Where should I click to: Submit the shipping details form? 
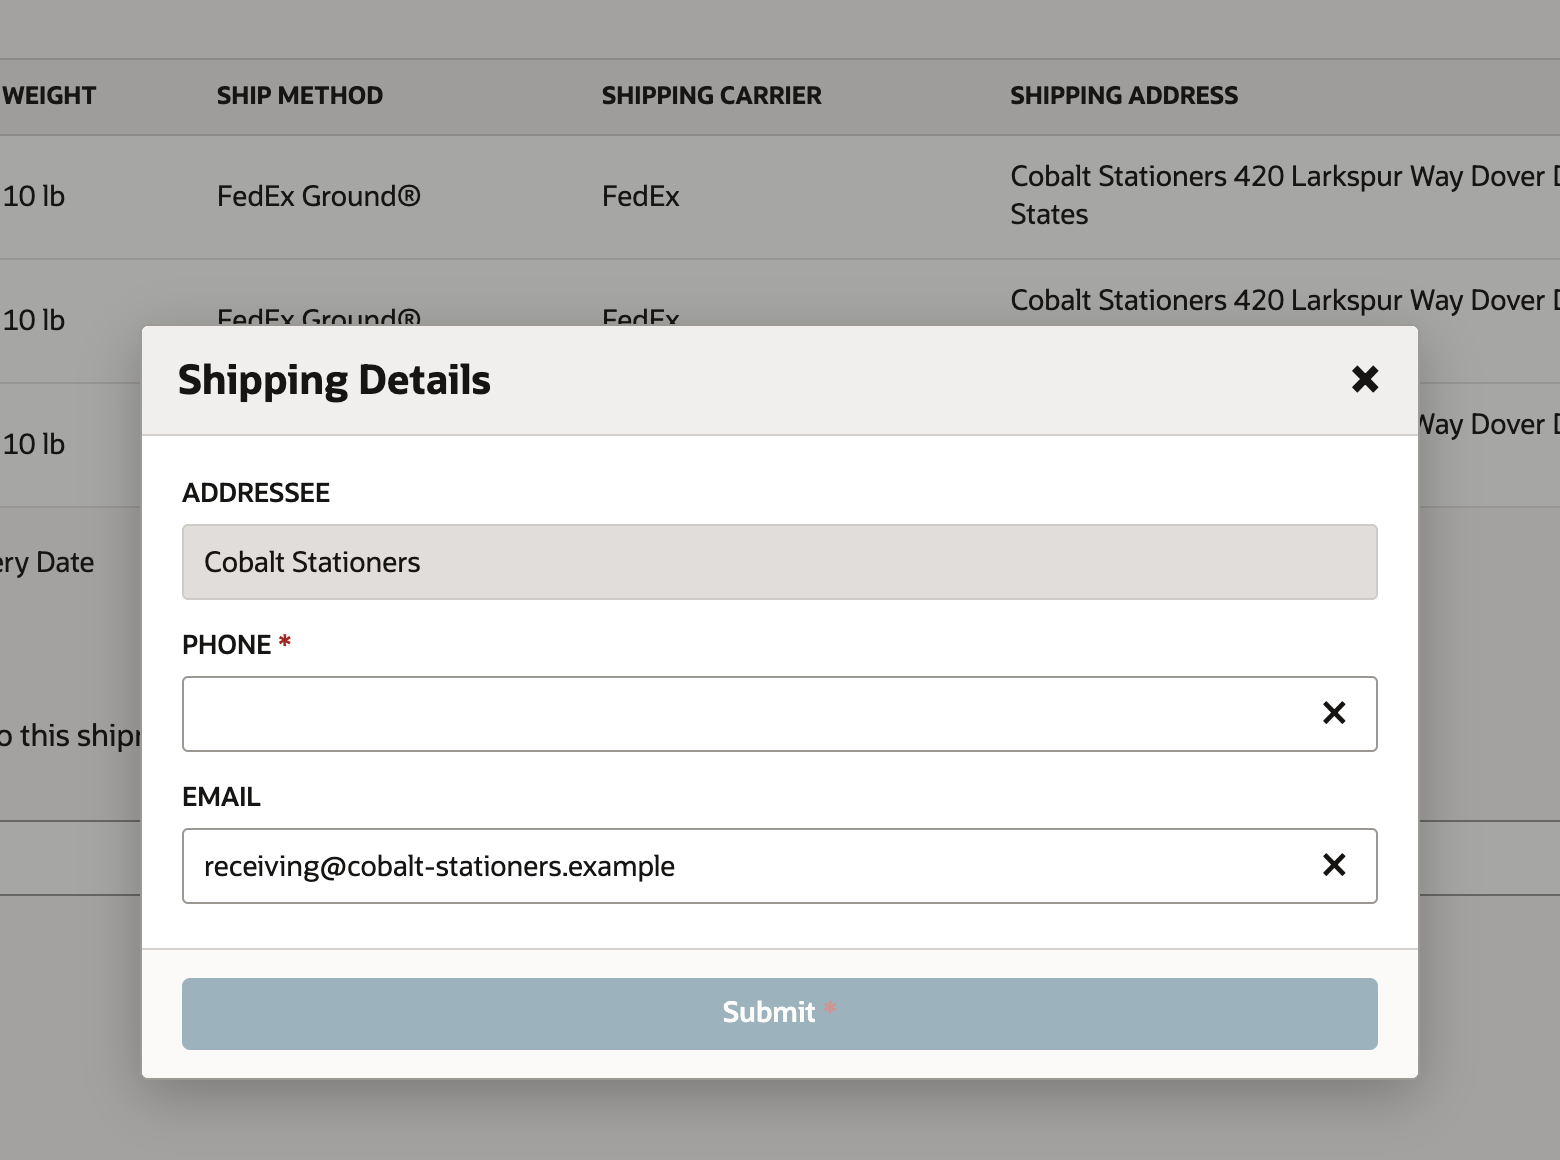pos(780,1014)
